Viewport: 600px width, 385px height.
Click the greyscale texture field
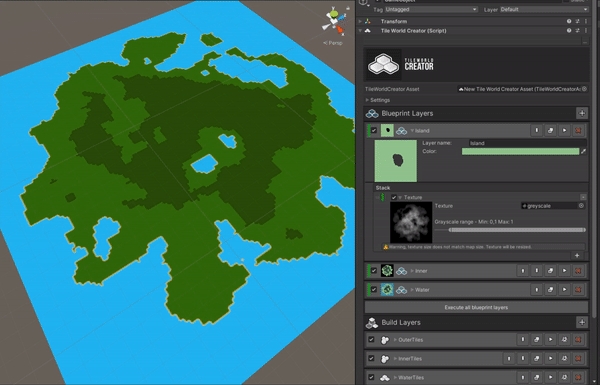click(x=553, y=206)
